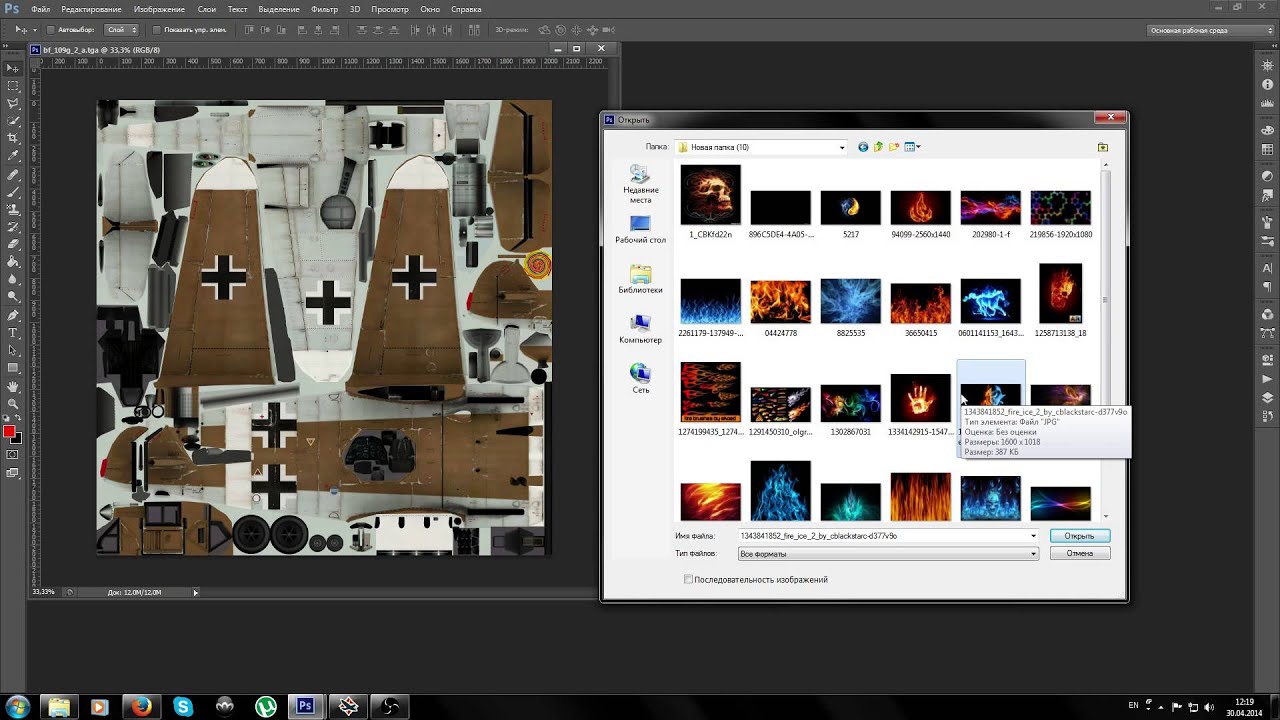
Task: Go to Компьютер location
Action: (640, 329)
